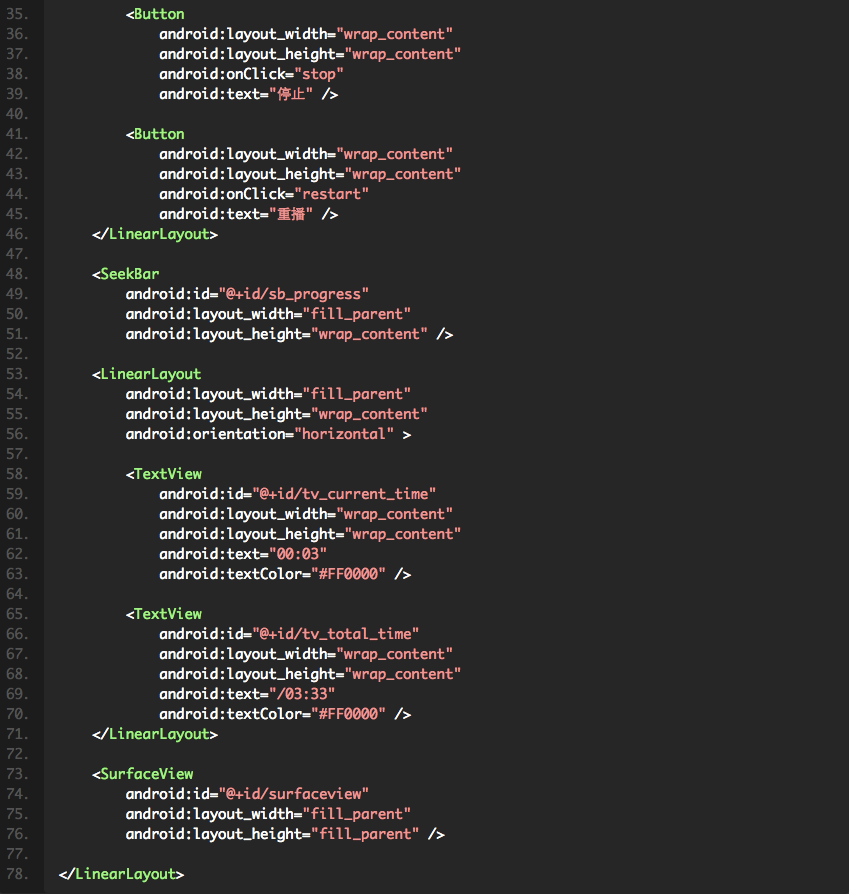The width and height of the screenshot is (849, 894).
Task: Click line number 48 in the gutter
Action: [x=17, y=274]
